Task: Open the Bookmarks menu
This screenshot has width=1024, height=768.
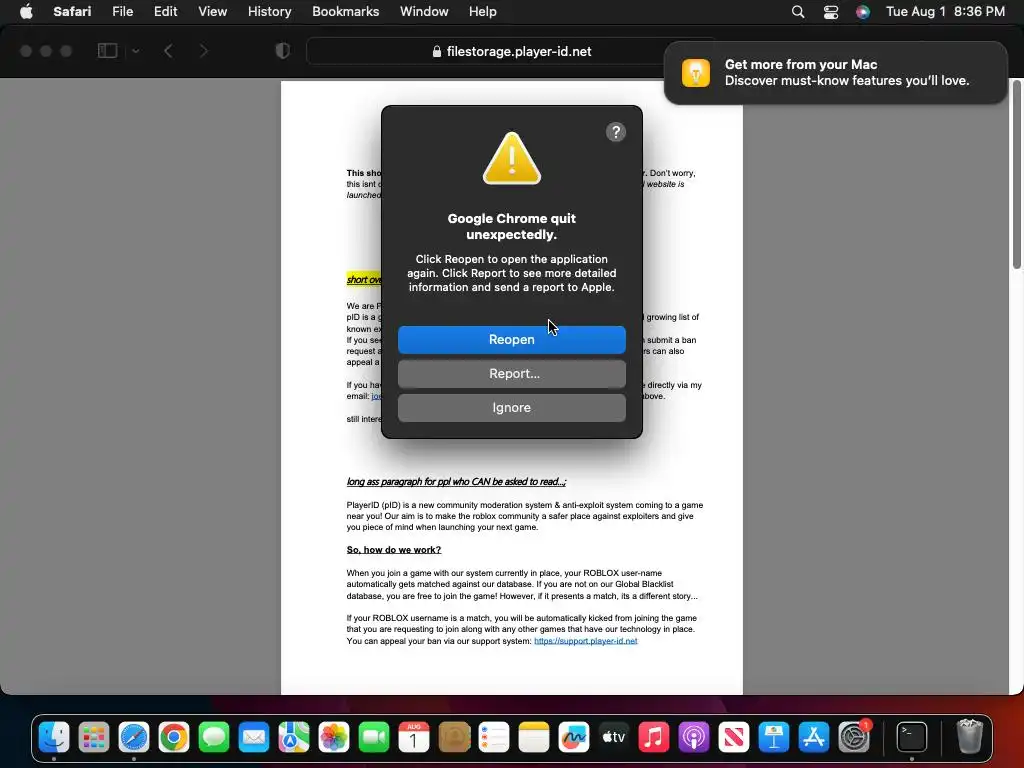Action: coord(345,11)
